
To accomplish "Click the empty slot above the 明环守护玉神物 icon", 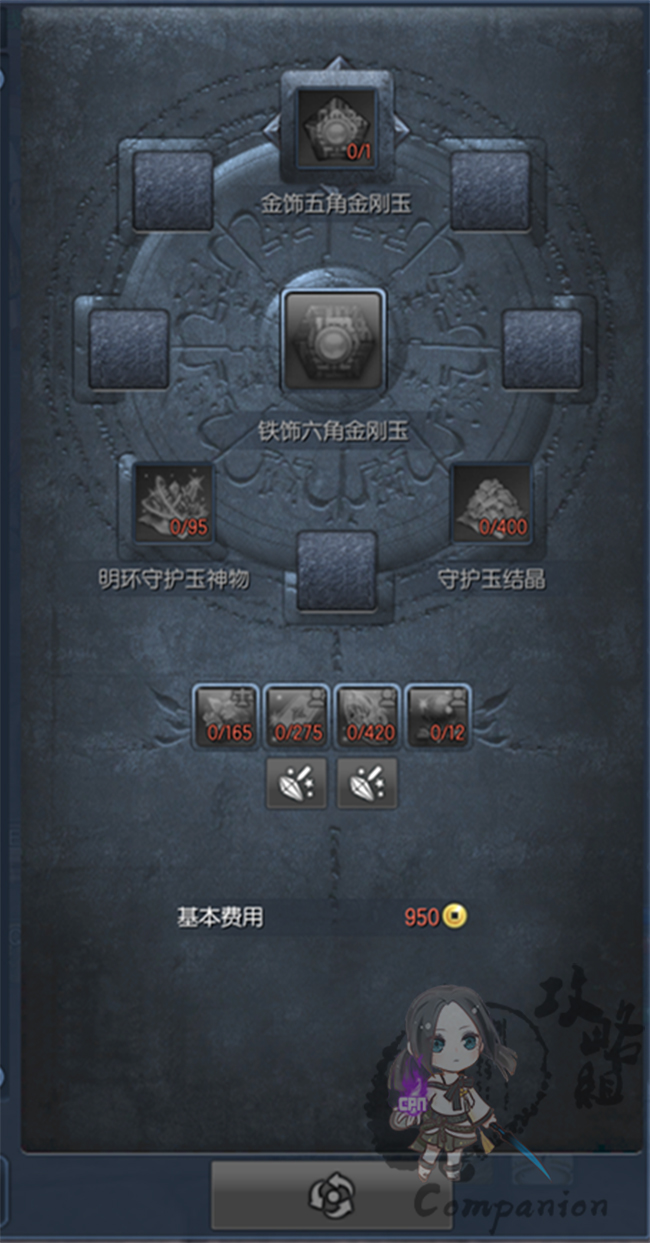I will coord(129,349).
